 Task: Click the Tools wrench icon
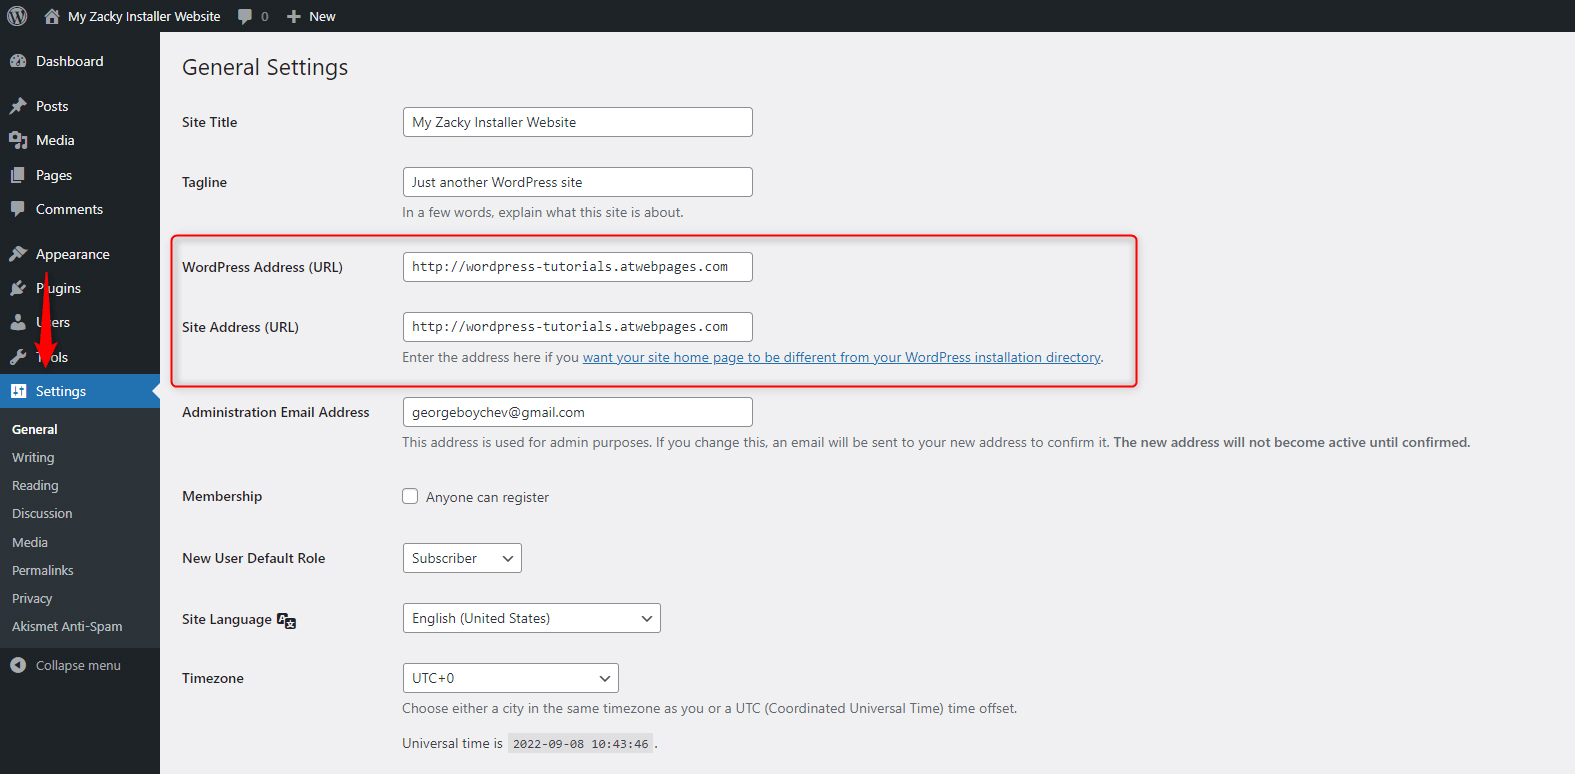(x=18, y=357)
